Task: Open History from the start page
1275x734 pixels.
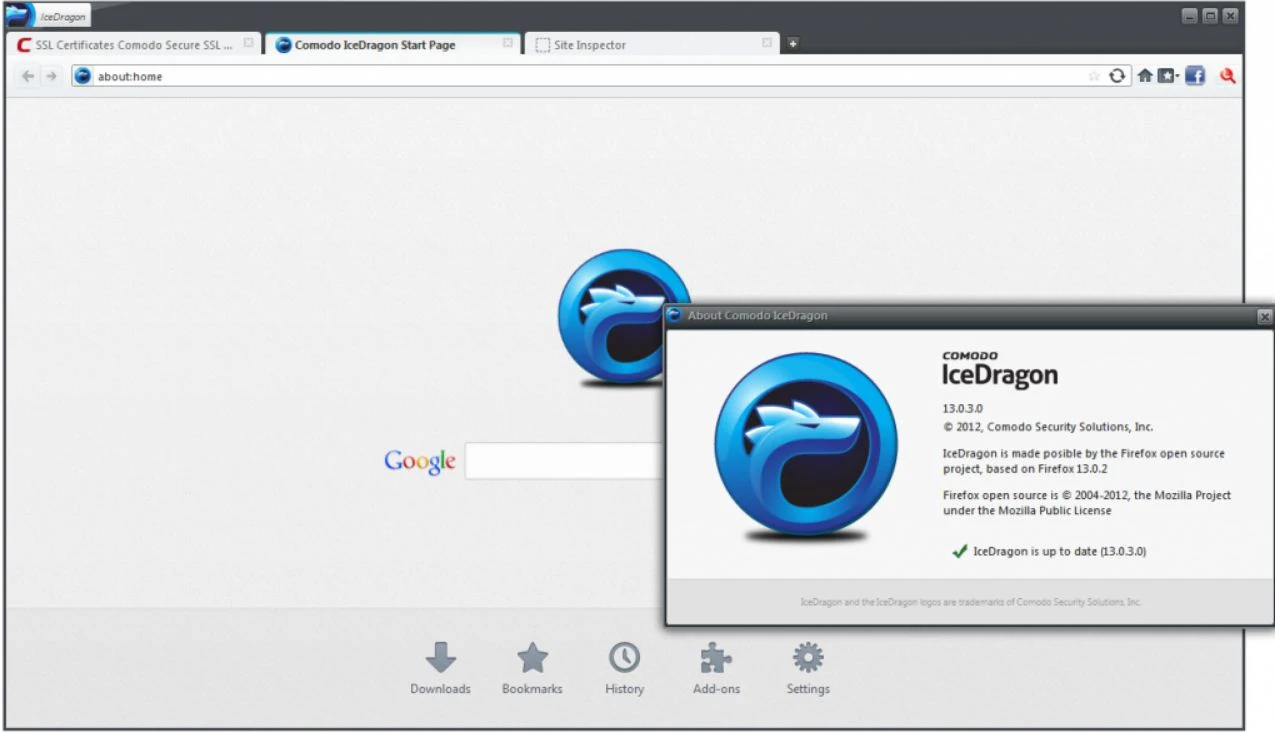Action: pyautogui.click(x=624, y=668)
